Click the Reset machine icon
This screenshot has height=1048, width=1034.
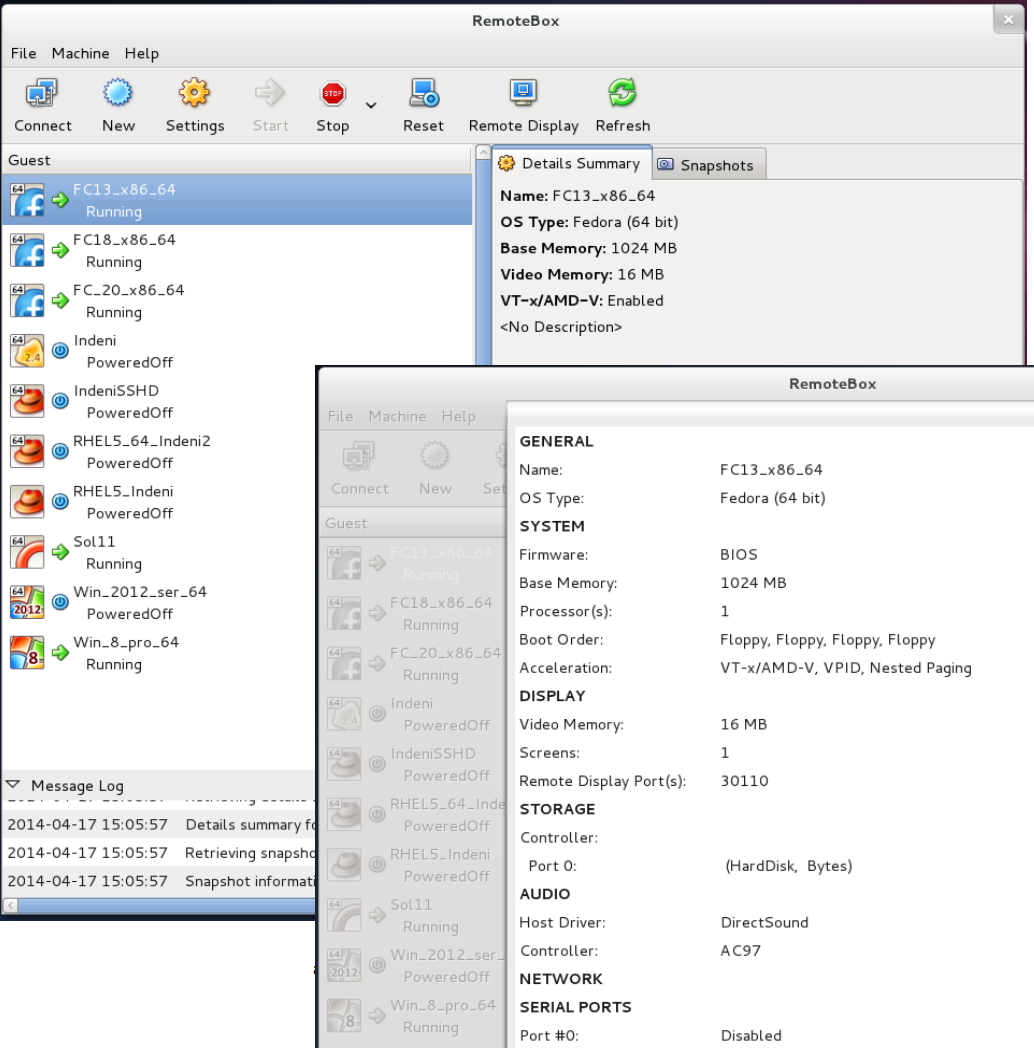[423, 106]
